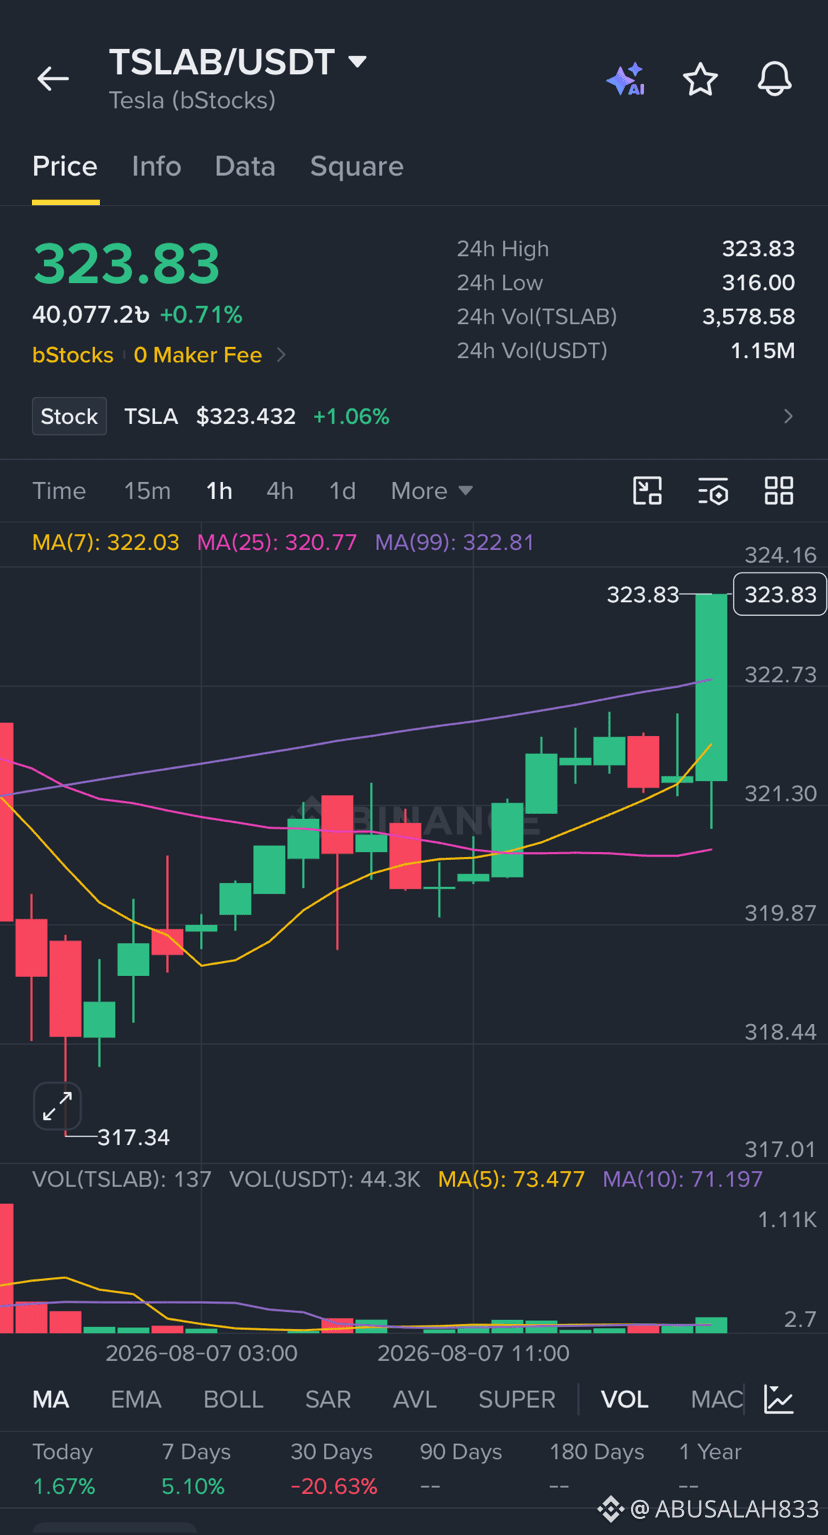The height and width of the screenshot is (1535, 828).
Task: Tap the volume MA(10): 71.197 label
Action: [x=683, y=1179]
